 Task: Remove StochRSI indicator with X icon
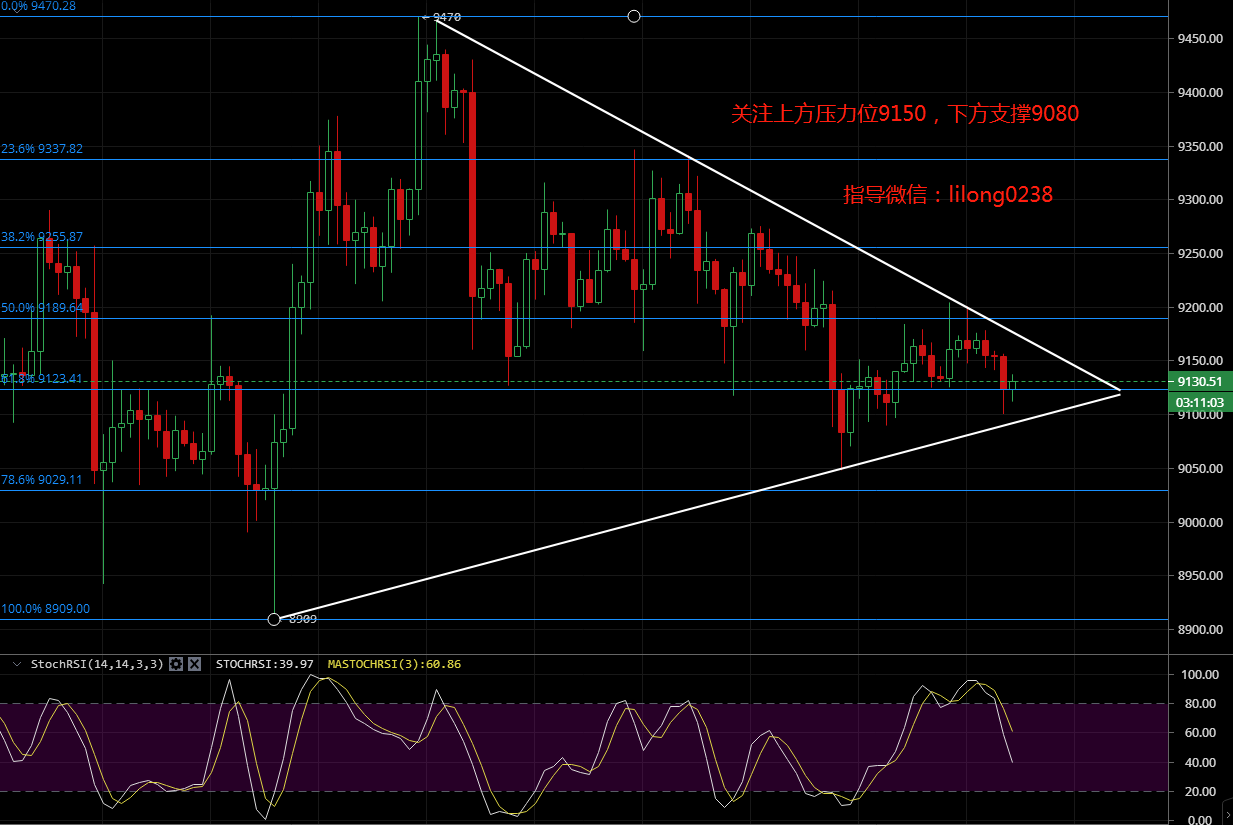[194, 664]
